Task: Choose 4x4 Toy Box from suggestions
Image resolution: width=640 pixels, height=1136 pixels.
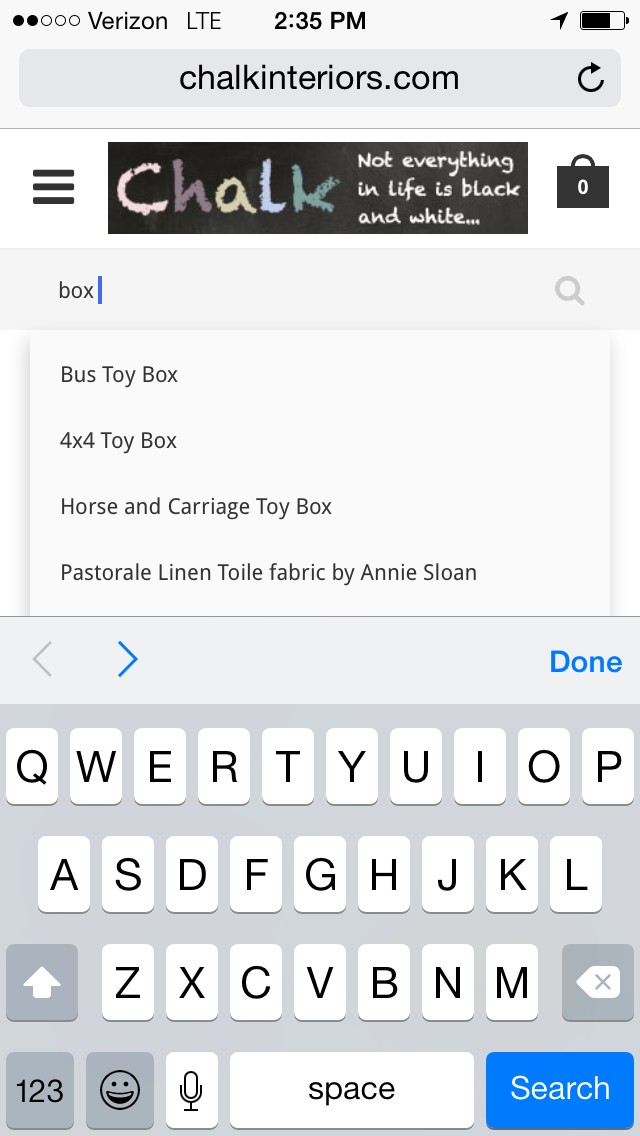Action: click(118, 441)
